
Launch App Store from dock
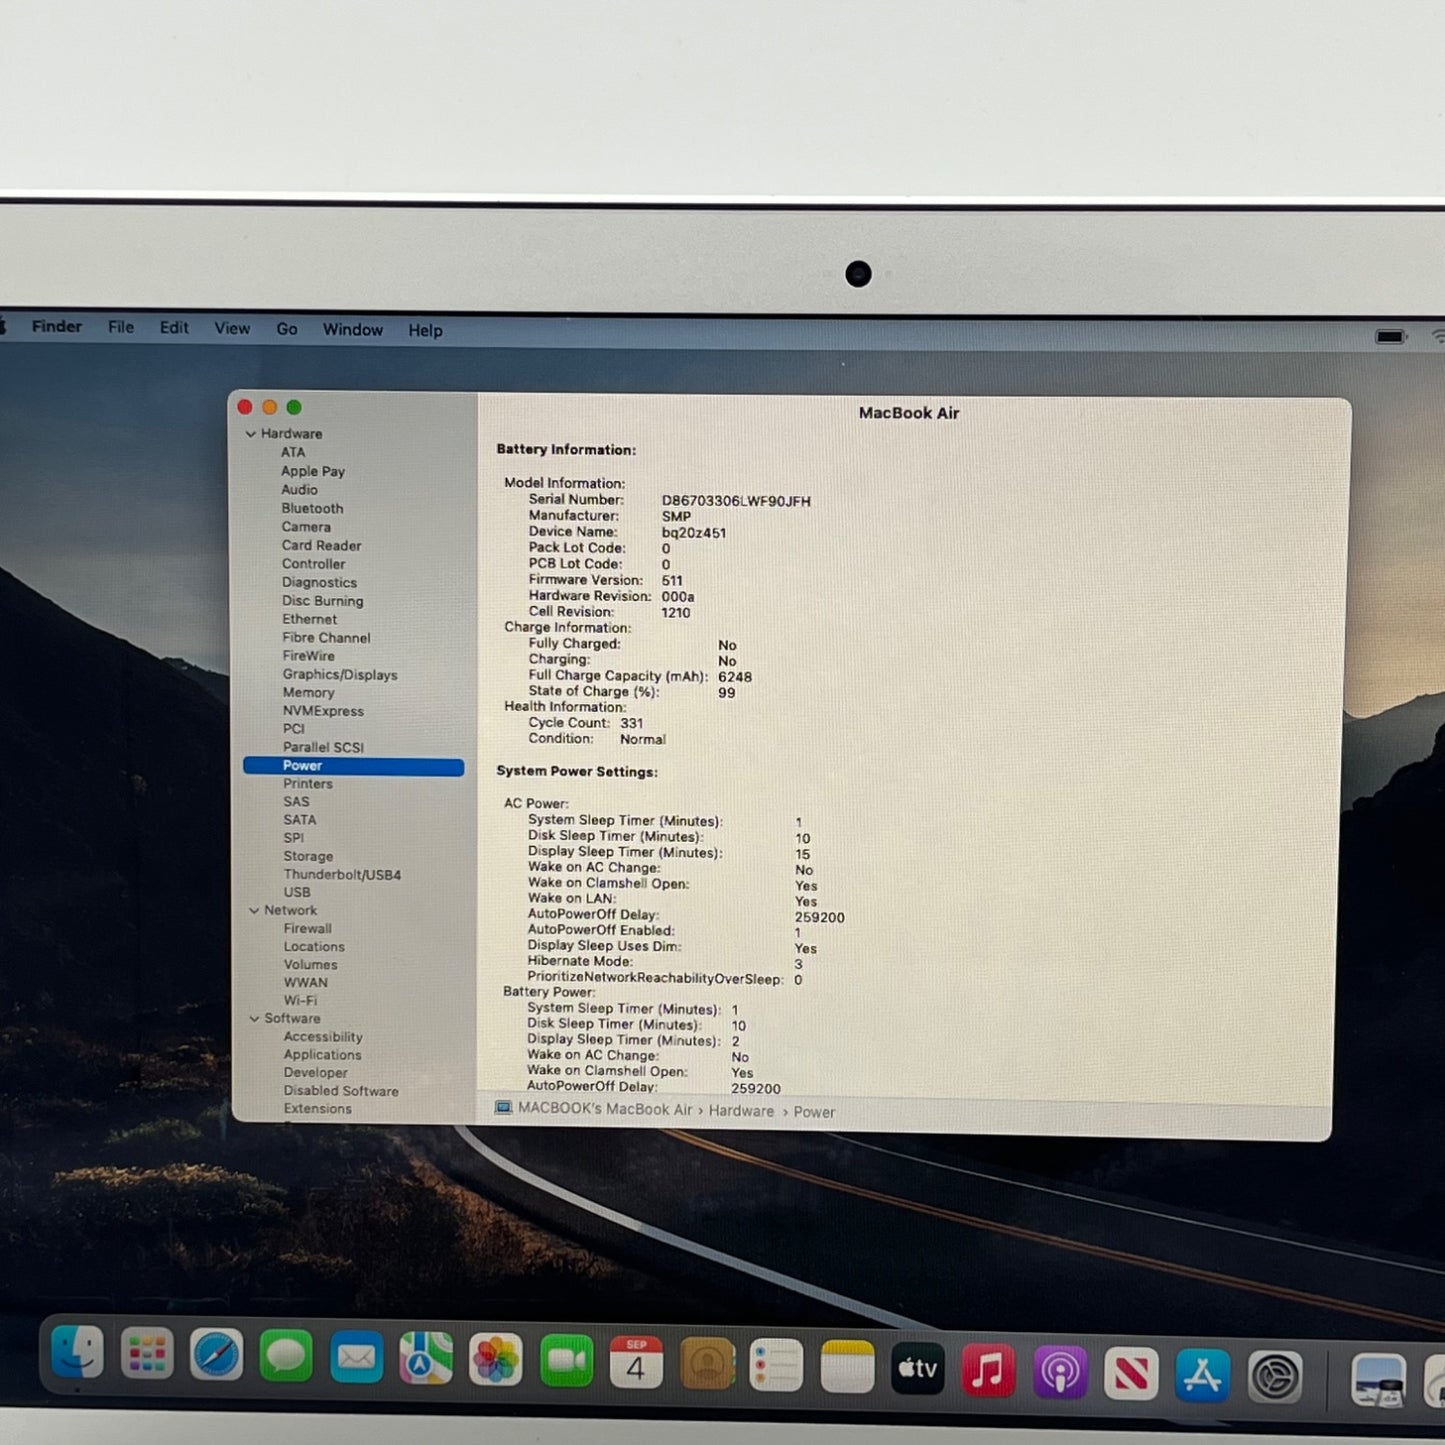pos(1202,1375)
